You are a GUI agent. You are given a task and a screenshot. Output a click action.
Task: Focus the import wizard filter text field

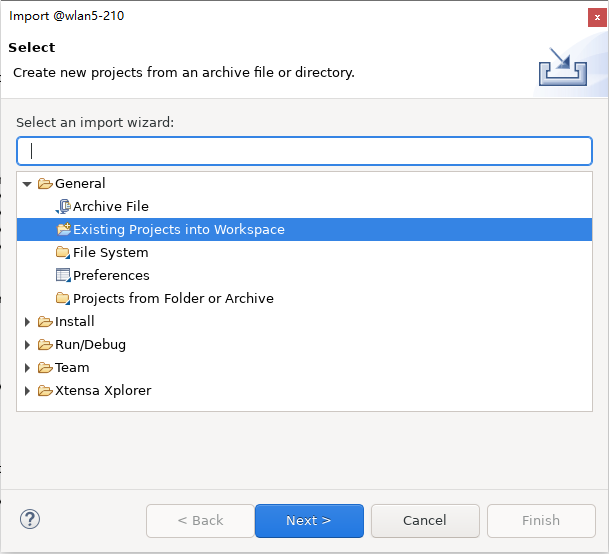[304, 151]
